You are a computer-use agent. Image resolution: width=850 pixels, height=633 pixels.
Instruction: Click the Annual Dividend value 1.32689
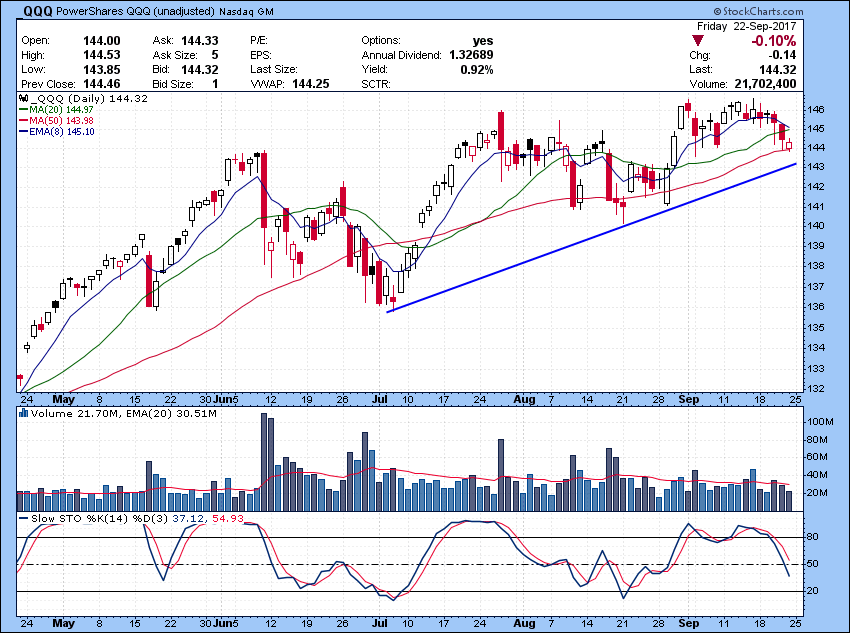pos(471,55)
